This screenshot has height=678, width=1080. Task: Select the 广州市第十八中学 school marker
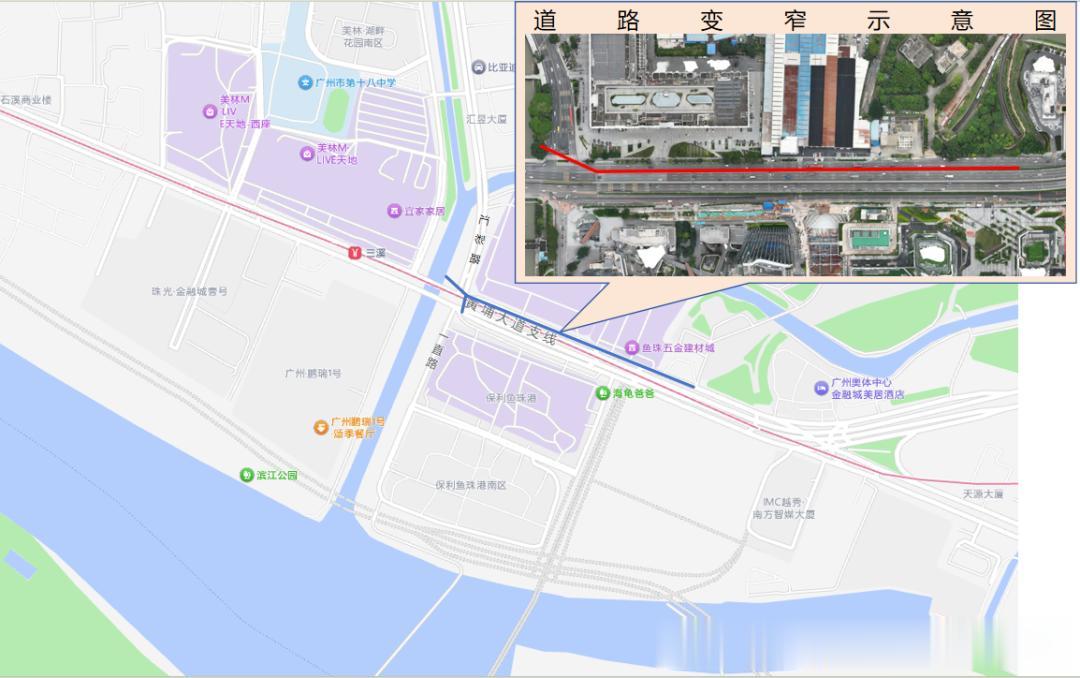coord(305,83)
